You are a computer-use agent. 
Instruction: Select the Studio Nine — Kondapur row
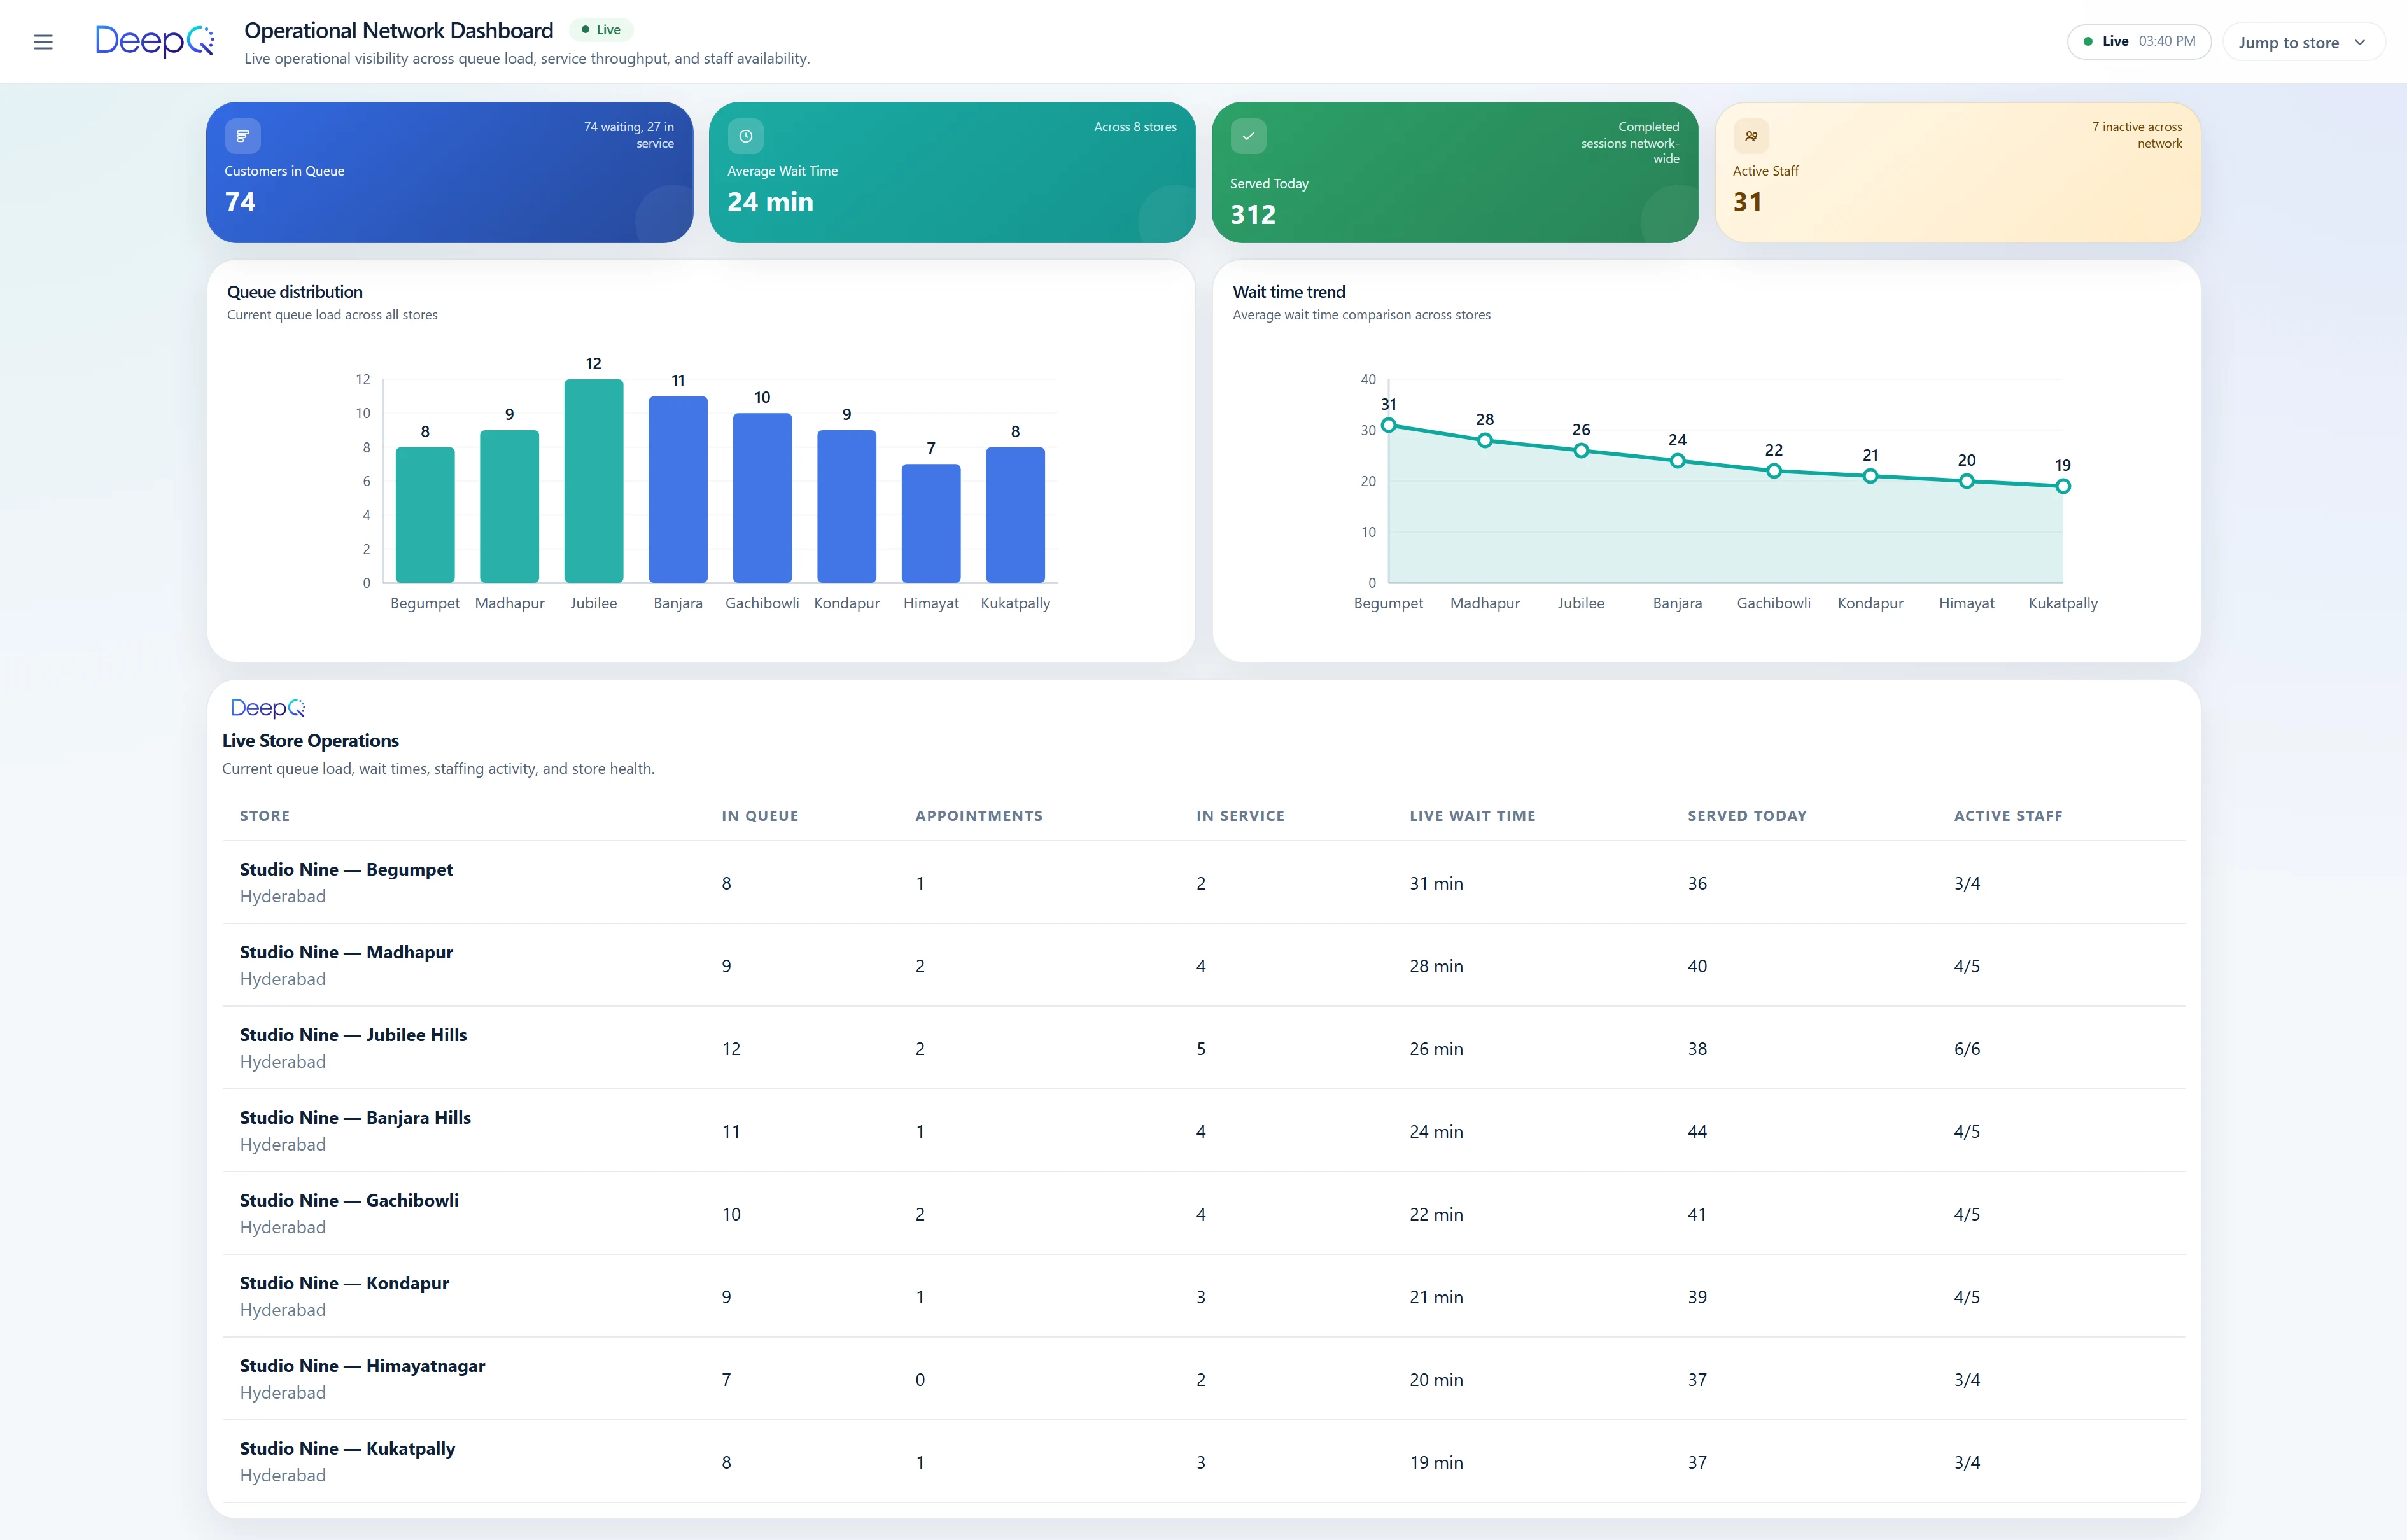(1204, 1296)
